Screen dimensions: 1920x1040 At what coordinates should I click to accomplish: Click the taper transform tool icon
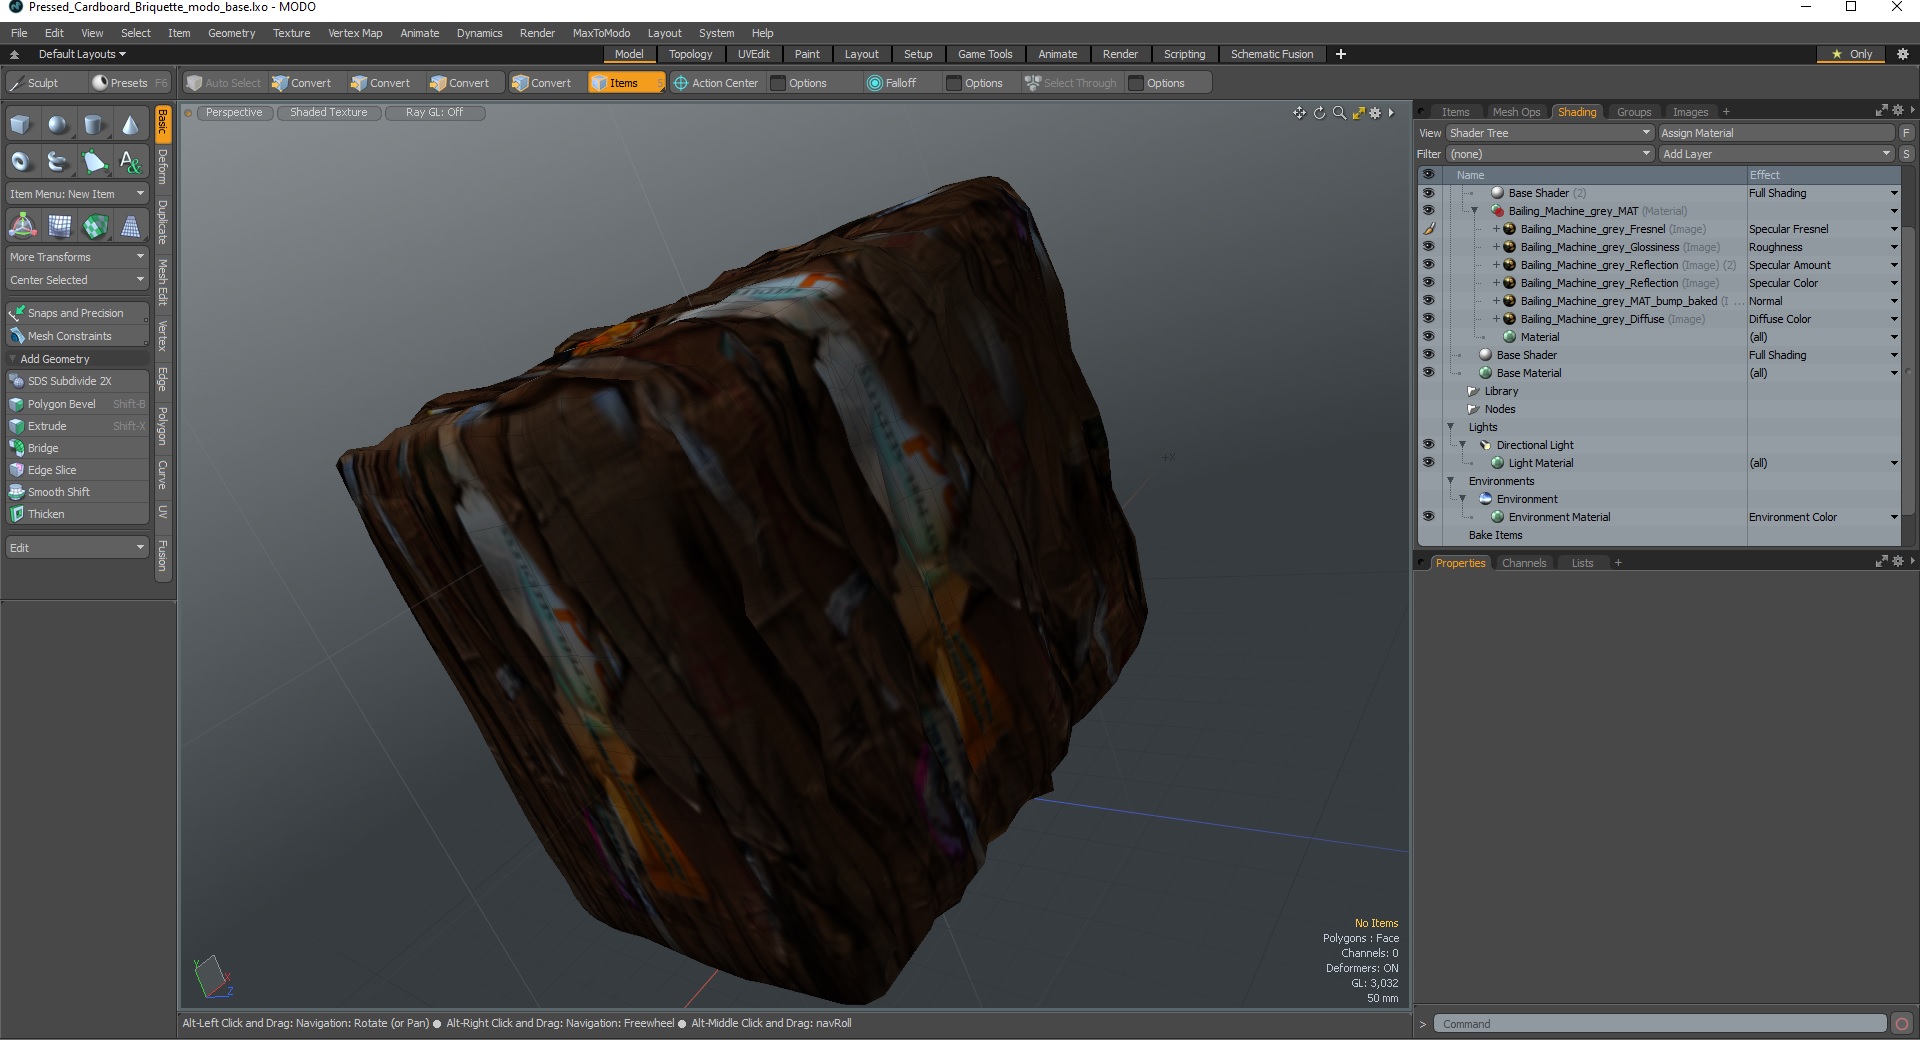(130, 227)
